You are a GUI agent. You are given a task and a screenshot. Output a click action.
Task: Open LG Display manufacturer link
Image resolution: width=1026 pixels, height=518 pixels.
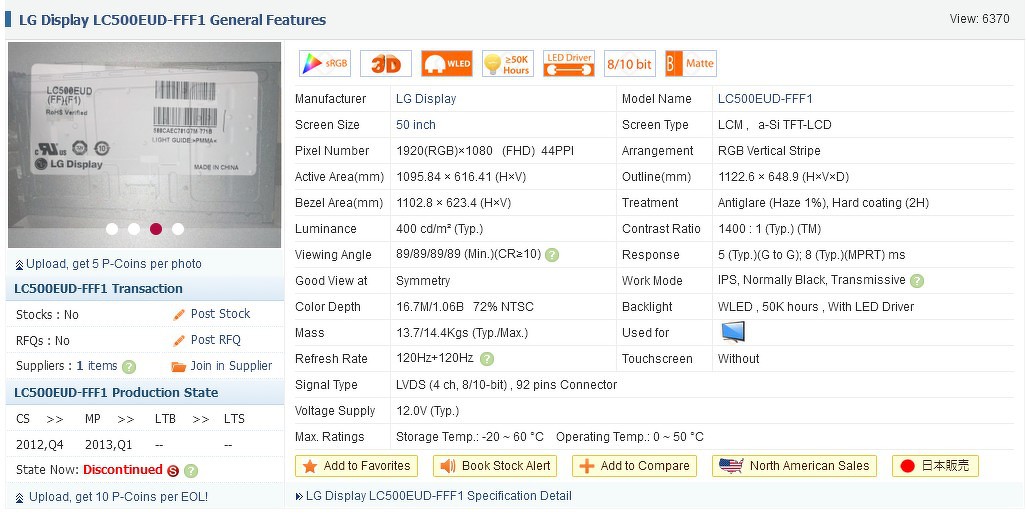click(426, 99)
